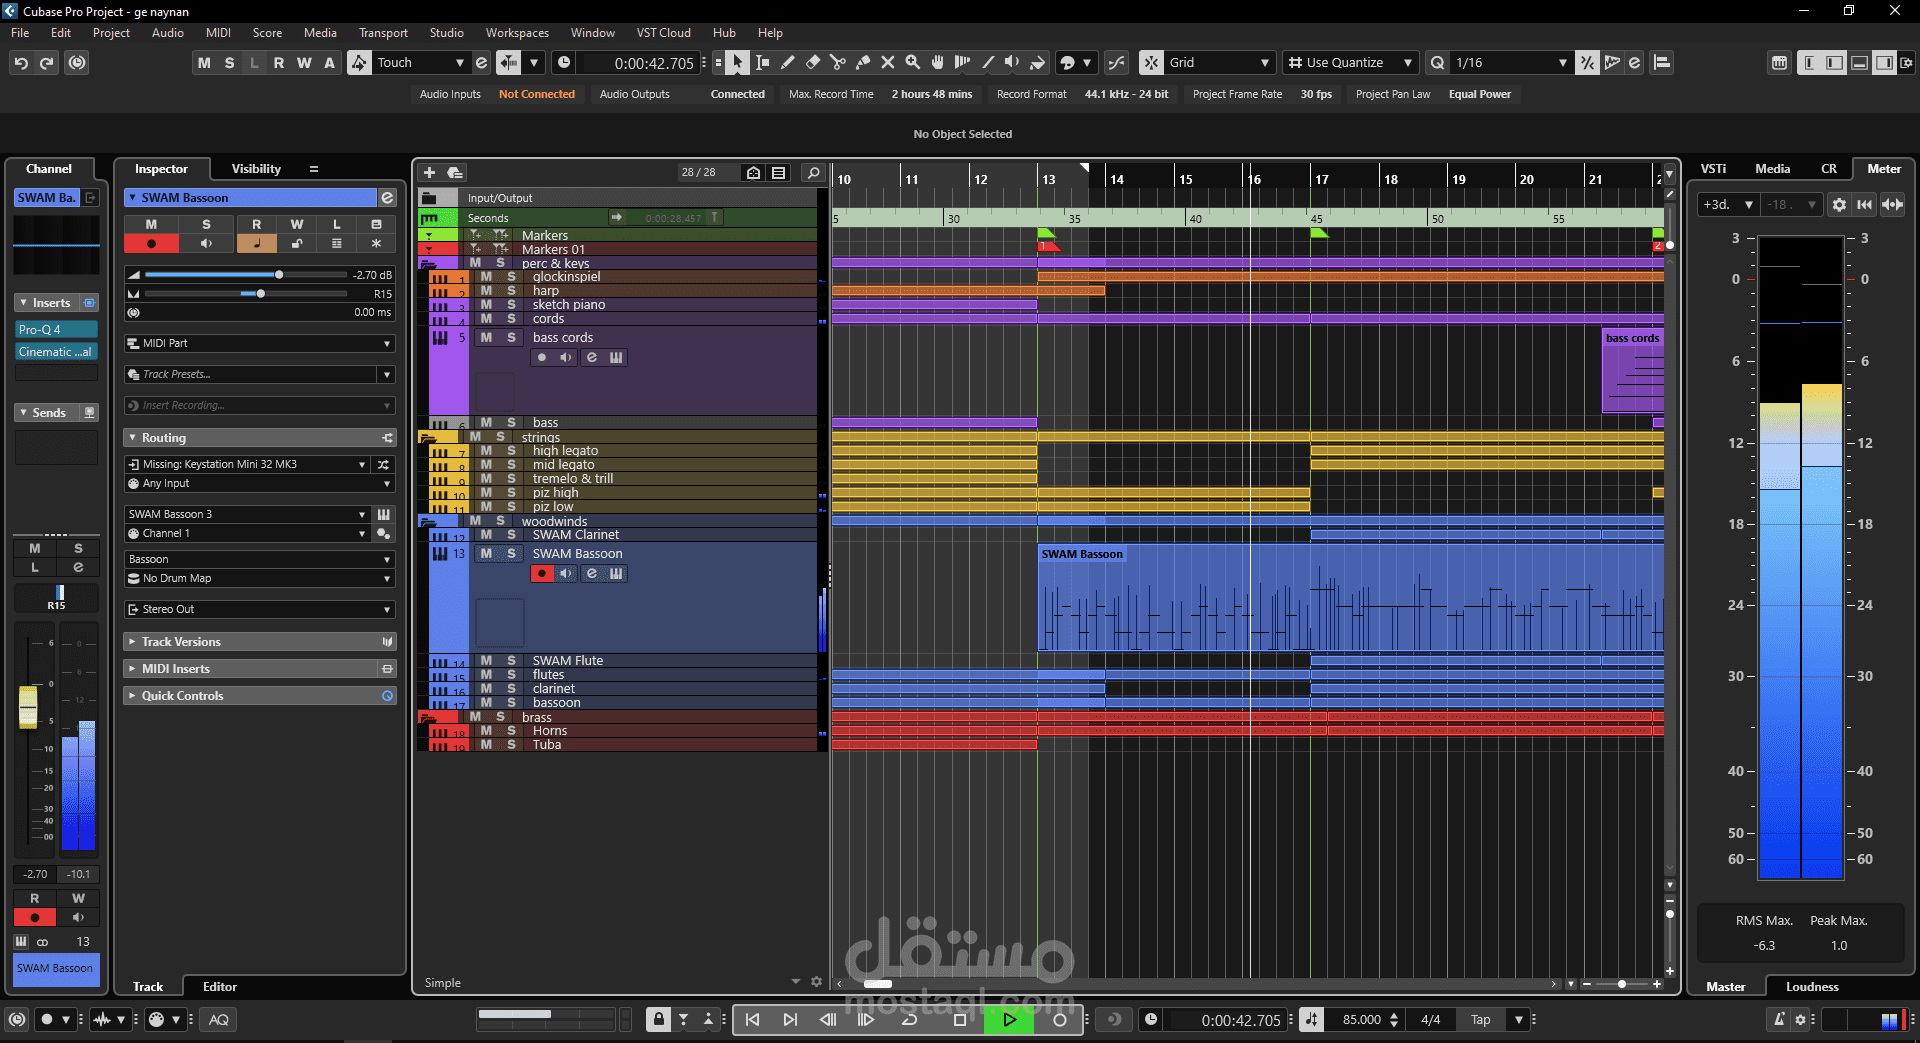Click the green Play transport button
This screenshot has height=1043, width=1920.
[1010, 1020]
